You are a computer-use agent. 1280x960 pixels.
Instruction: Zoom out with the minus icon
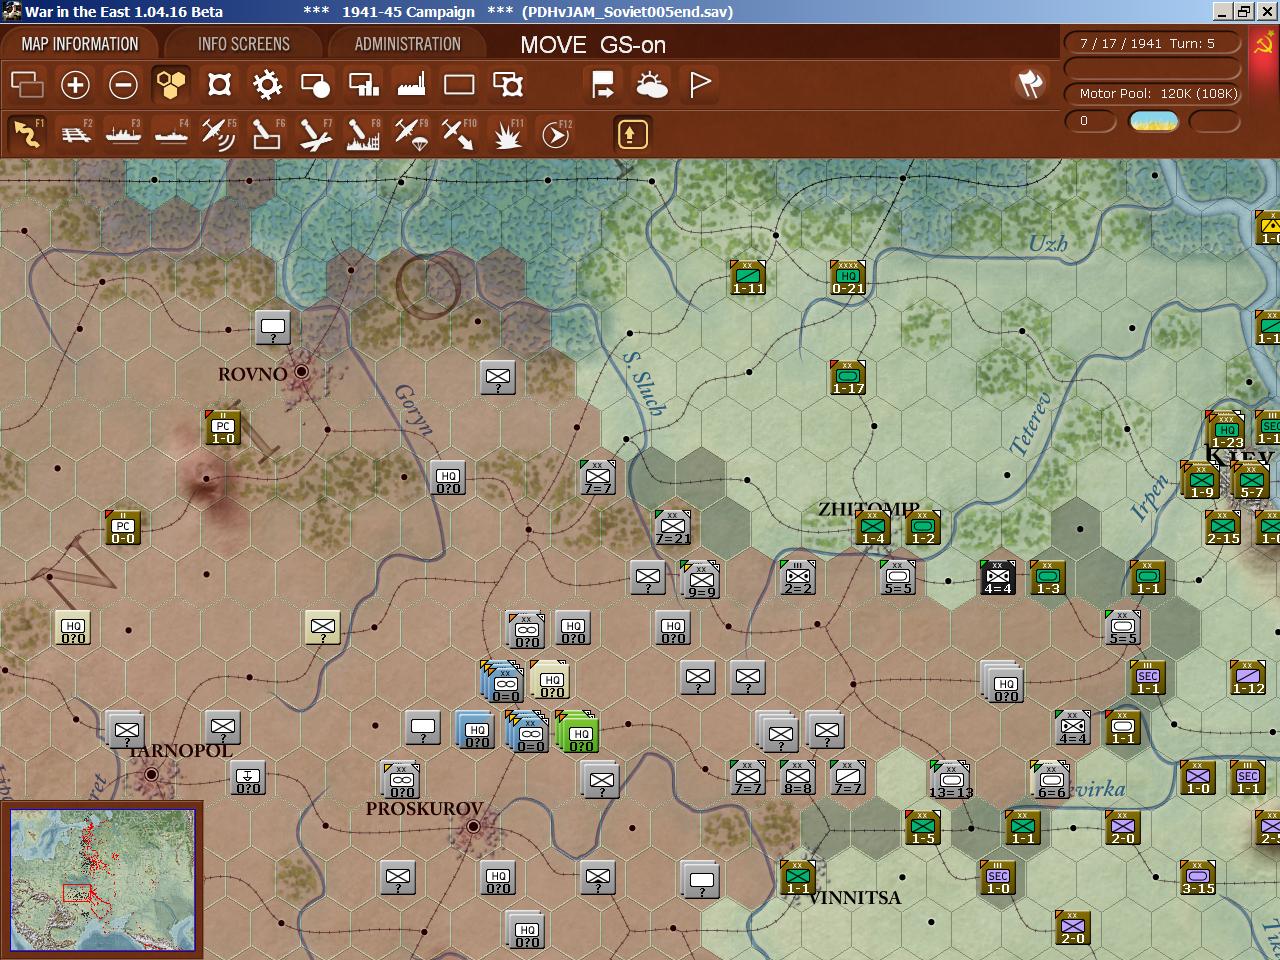tap(123, 85)
